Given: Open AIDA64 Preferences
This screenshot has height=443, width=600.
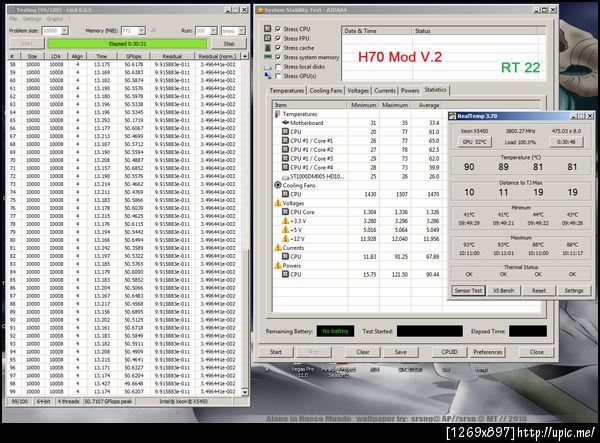Looking at the screenshot, I should coord(488,352).
